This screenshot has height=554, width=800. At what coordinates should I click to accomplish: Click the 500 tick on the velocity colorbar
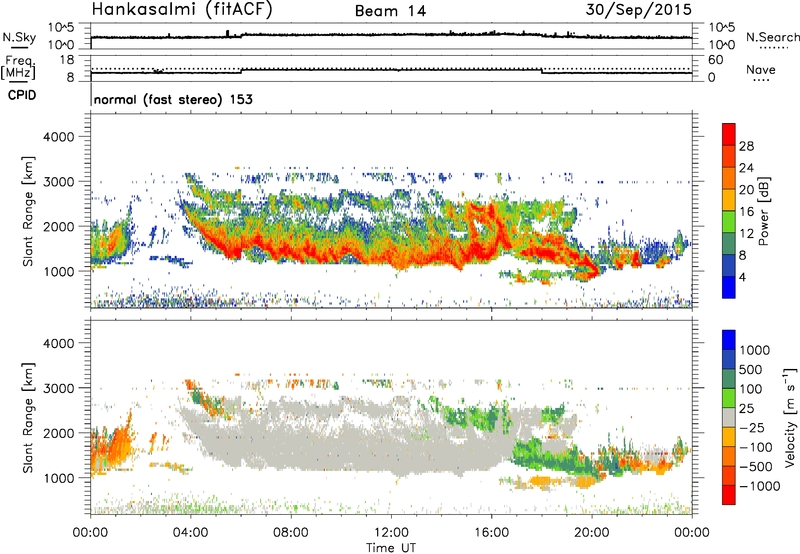(751, 369)
